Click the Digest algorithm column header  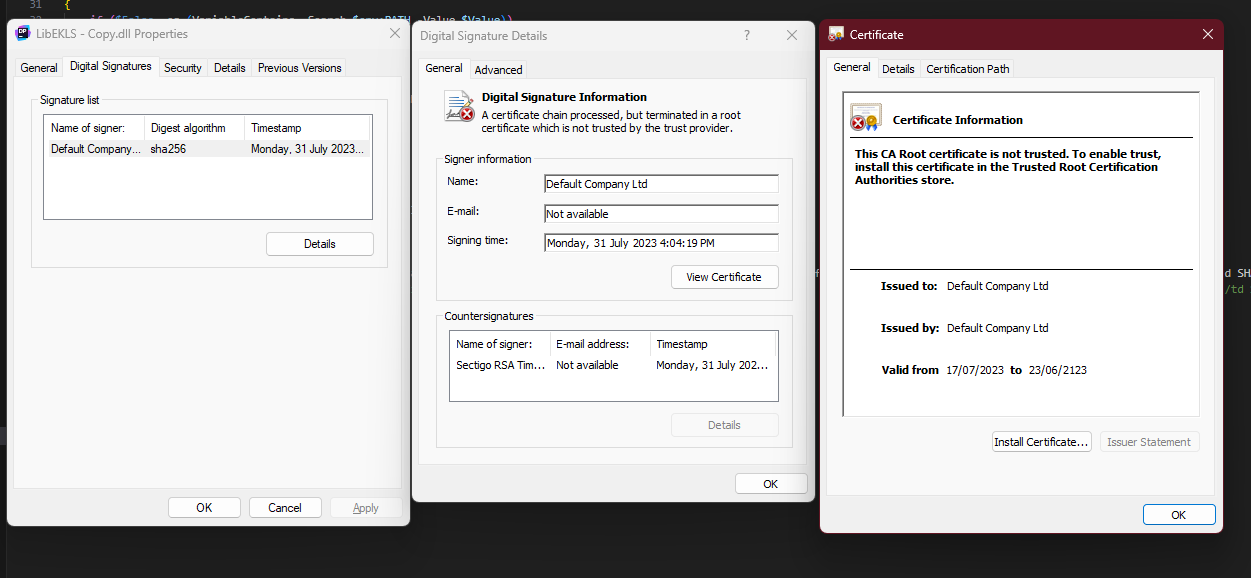(x=194, y=128)
